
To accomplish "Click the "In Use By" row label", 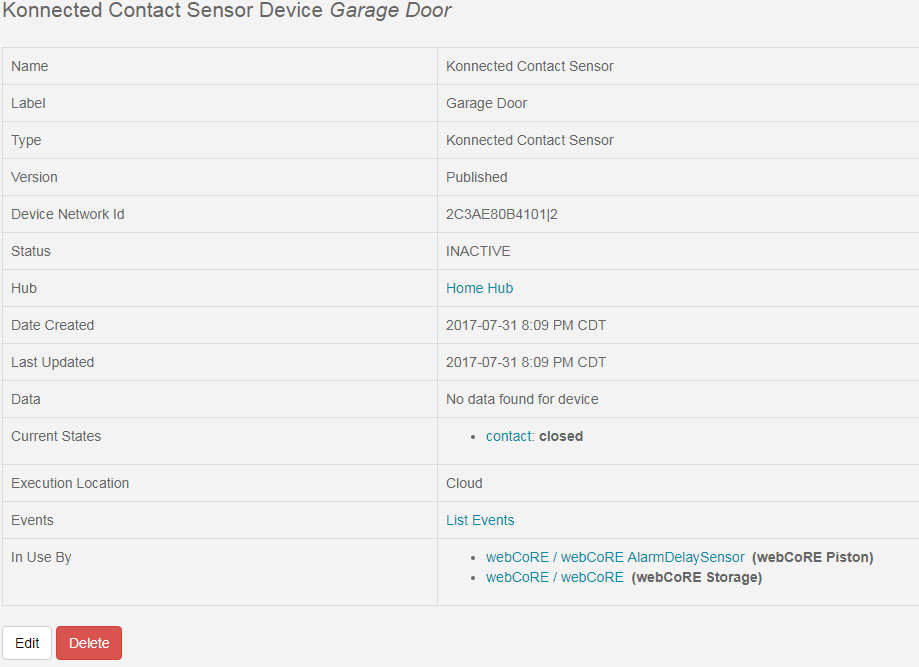I will tap(41, 557).
